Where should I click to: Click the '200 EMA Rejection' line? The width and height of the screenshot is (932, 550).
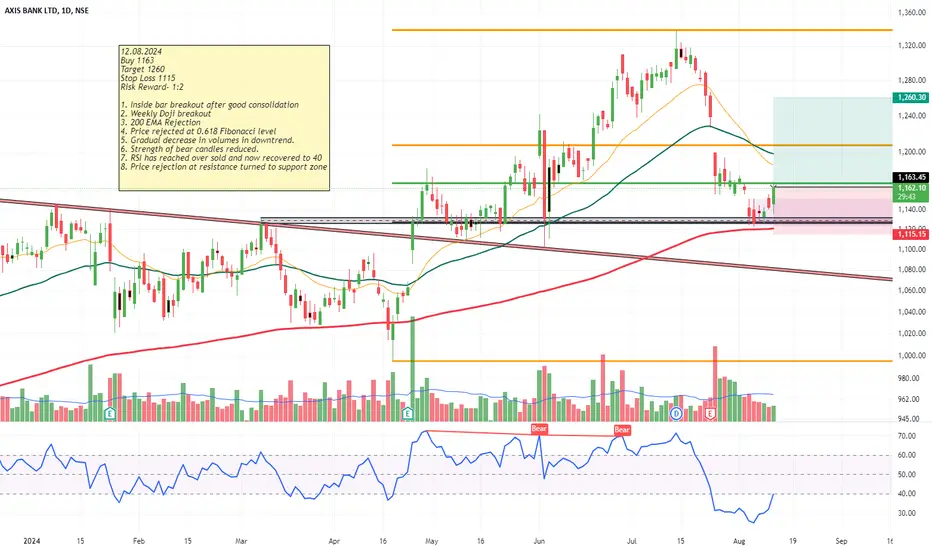[x=160, y=122]
